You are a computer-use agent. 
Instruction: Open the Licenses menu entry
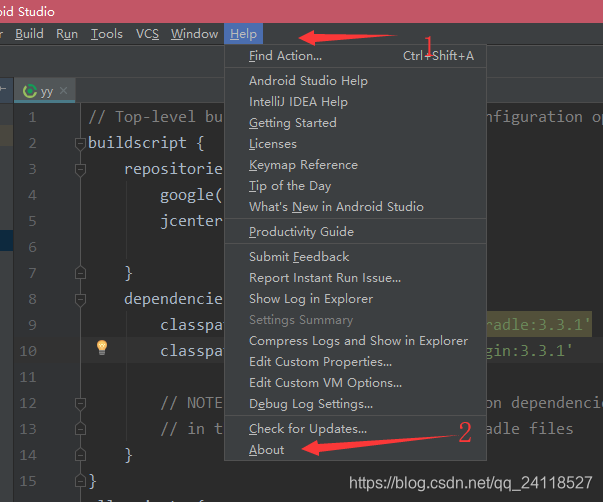(x=355, y=144)
